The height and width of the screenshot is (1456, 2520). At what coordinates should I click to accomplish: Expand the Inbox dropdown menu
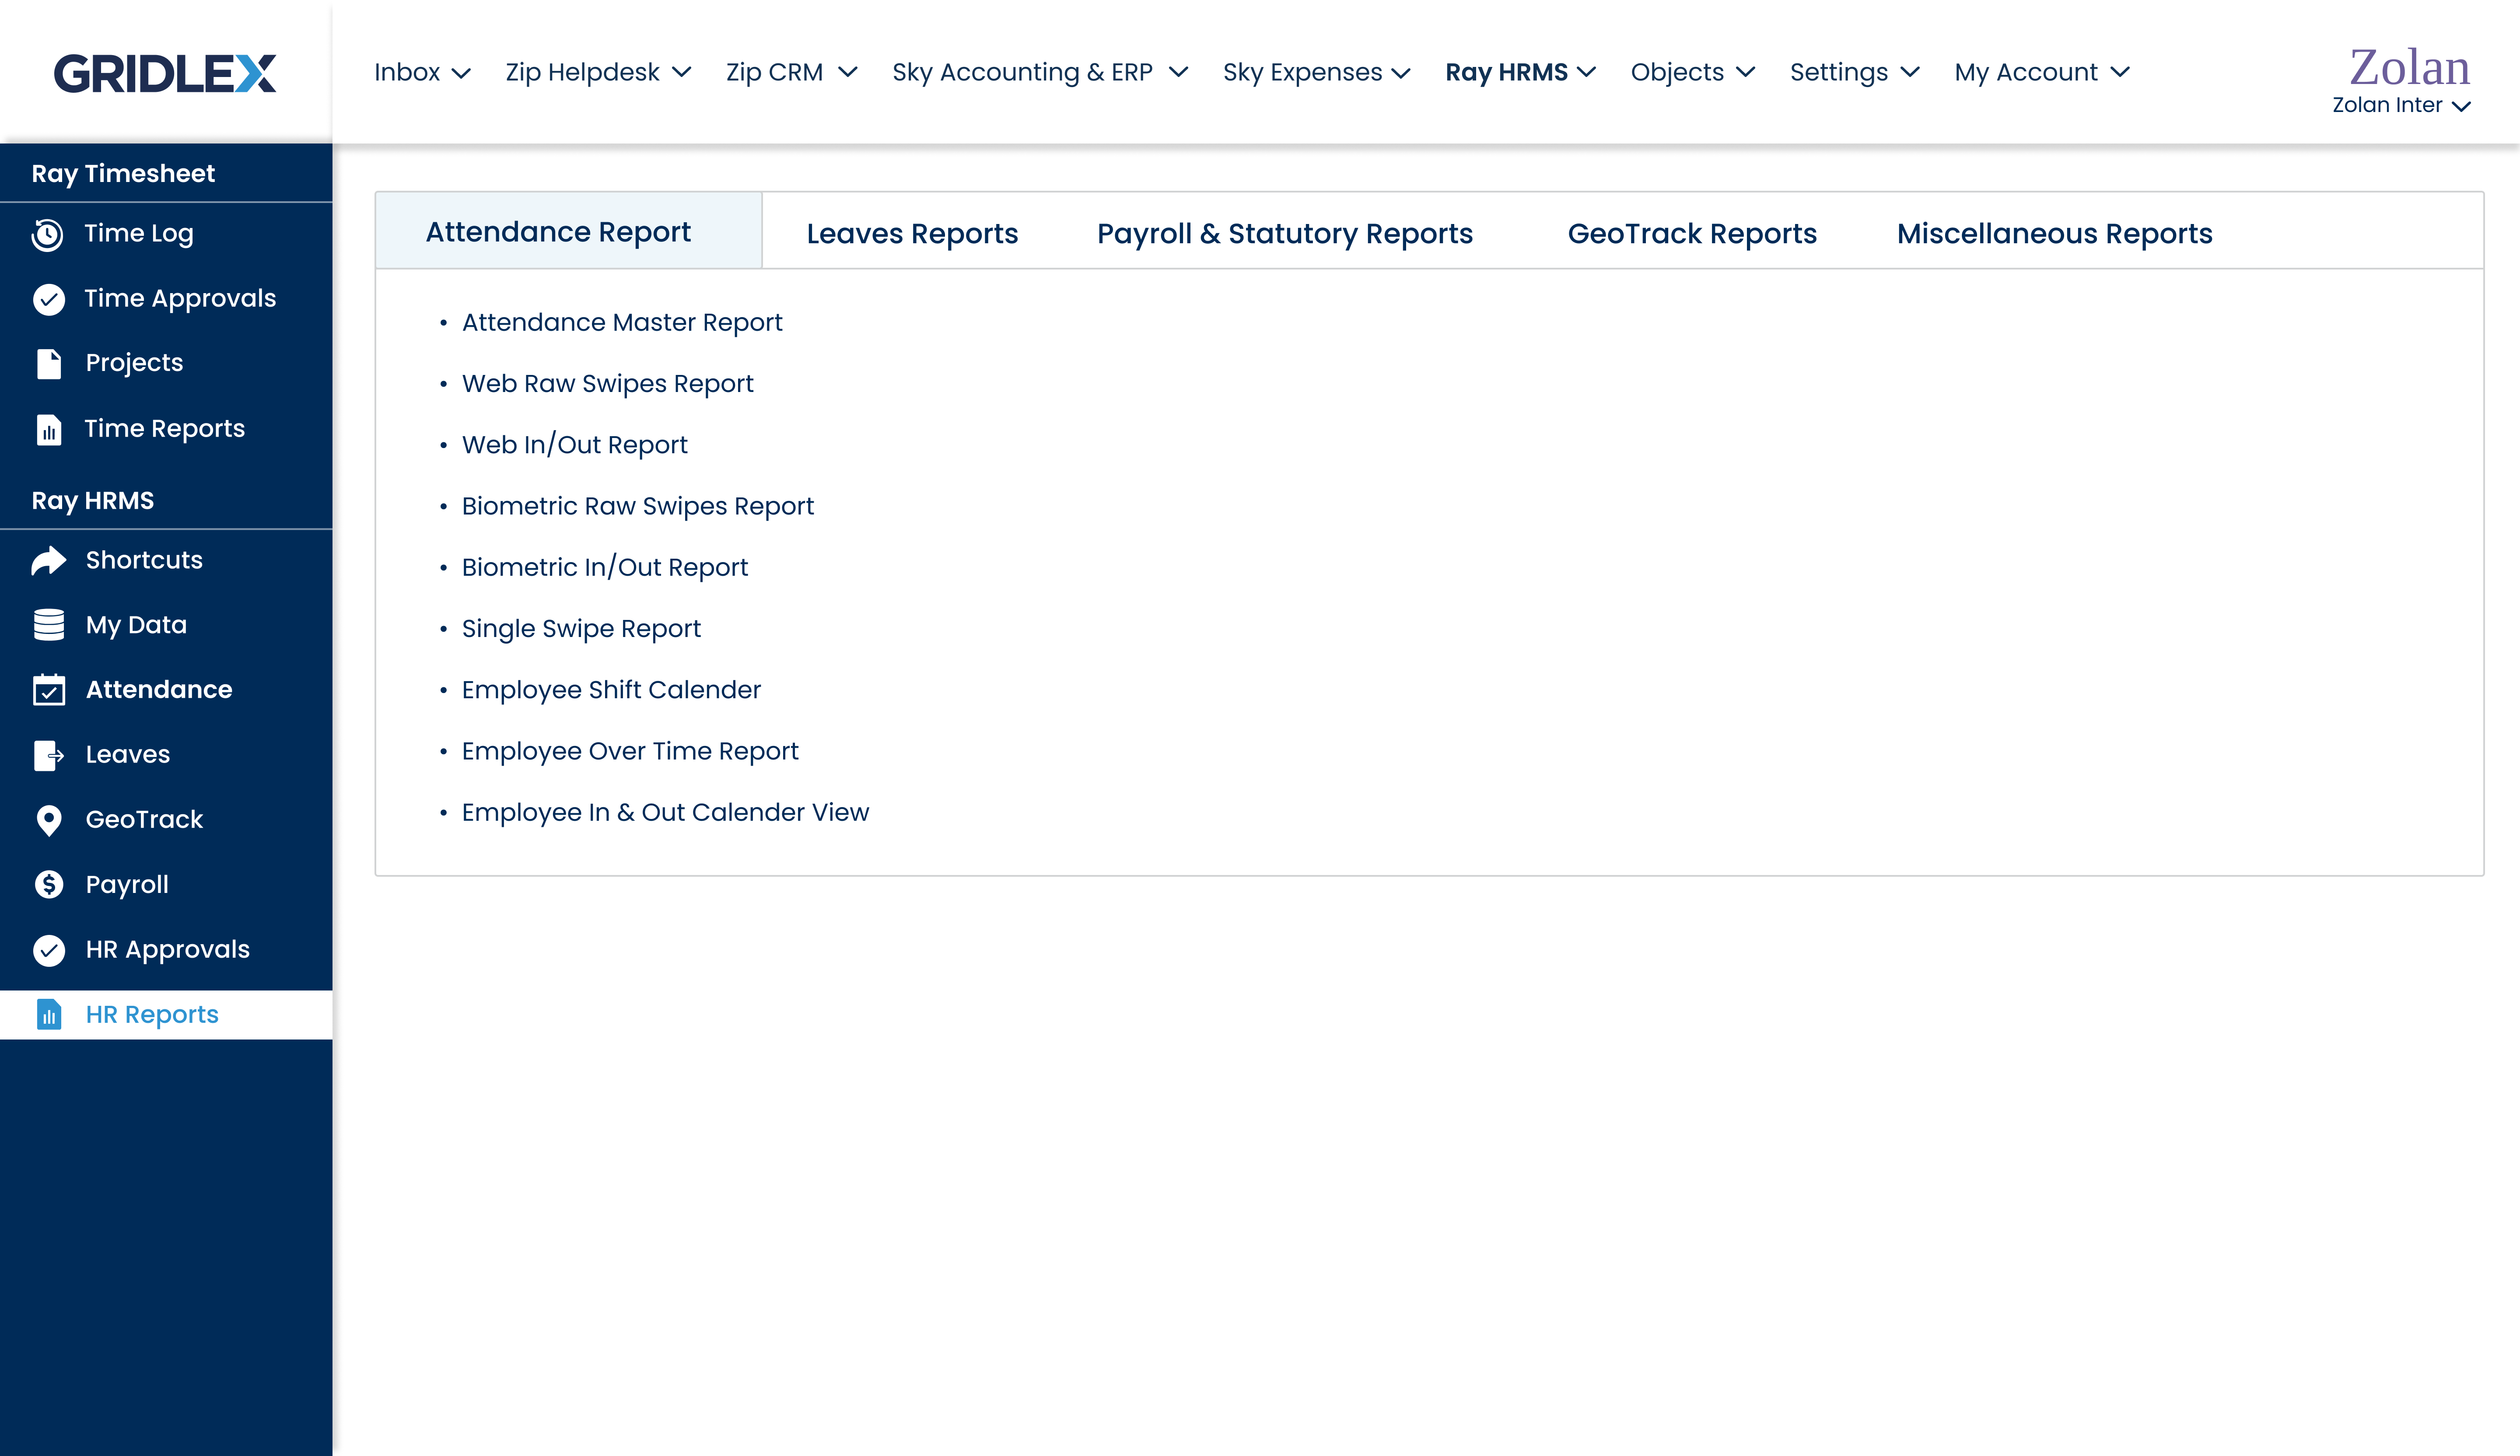click(421, 73)
